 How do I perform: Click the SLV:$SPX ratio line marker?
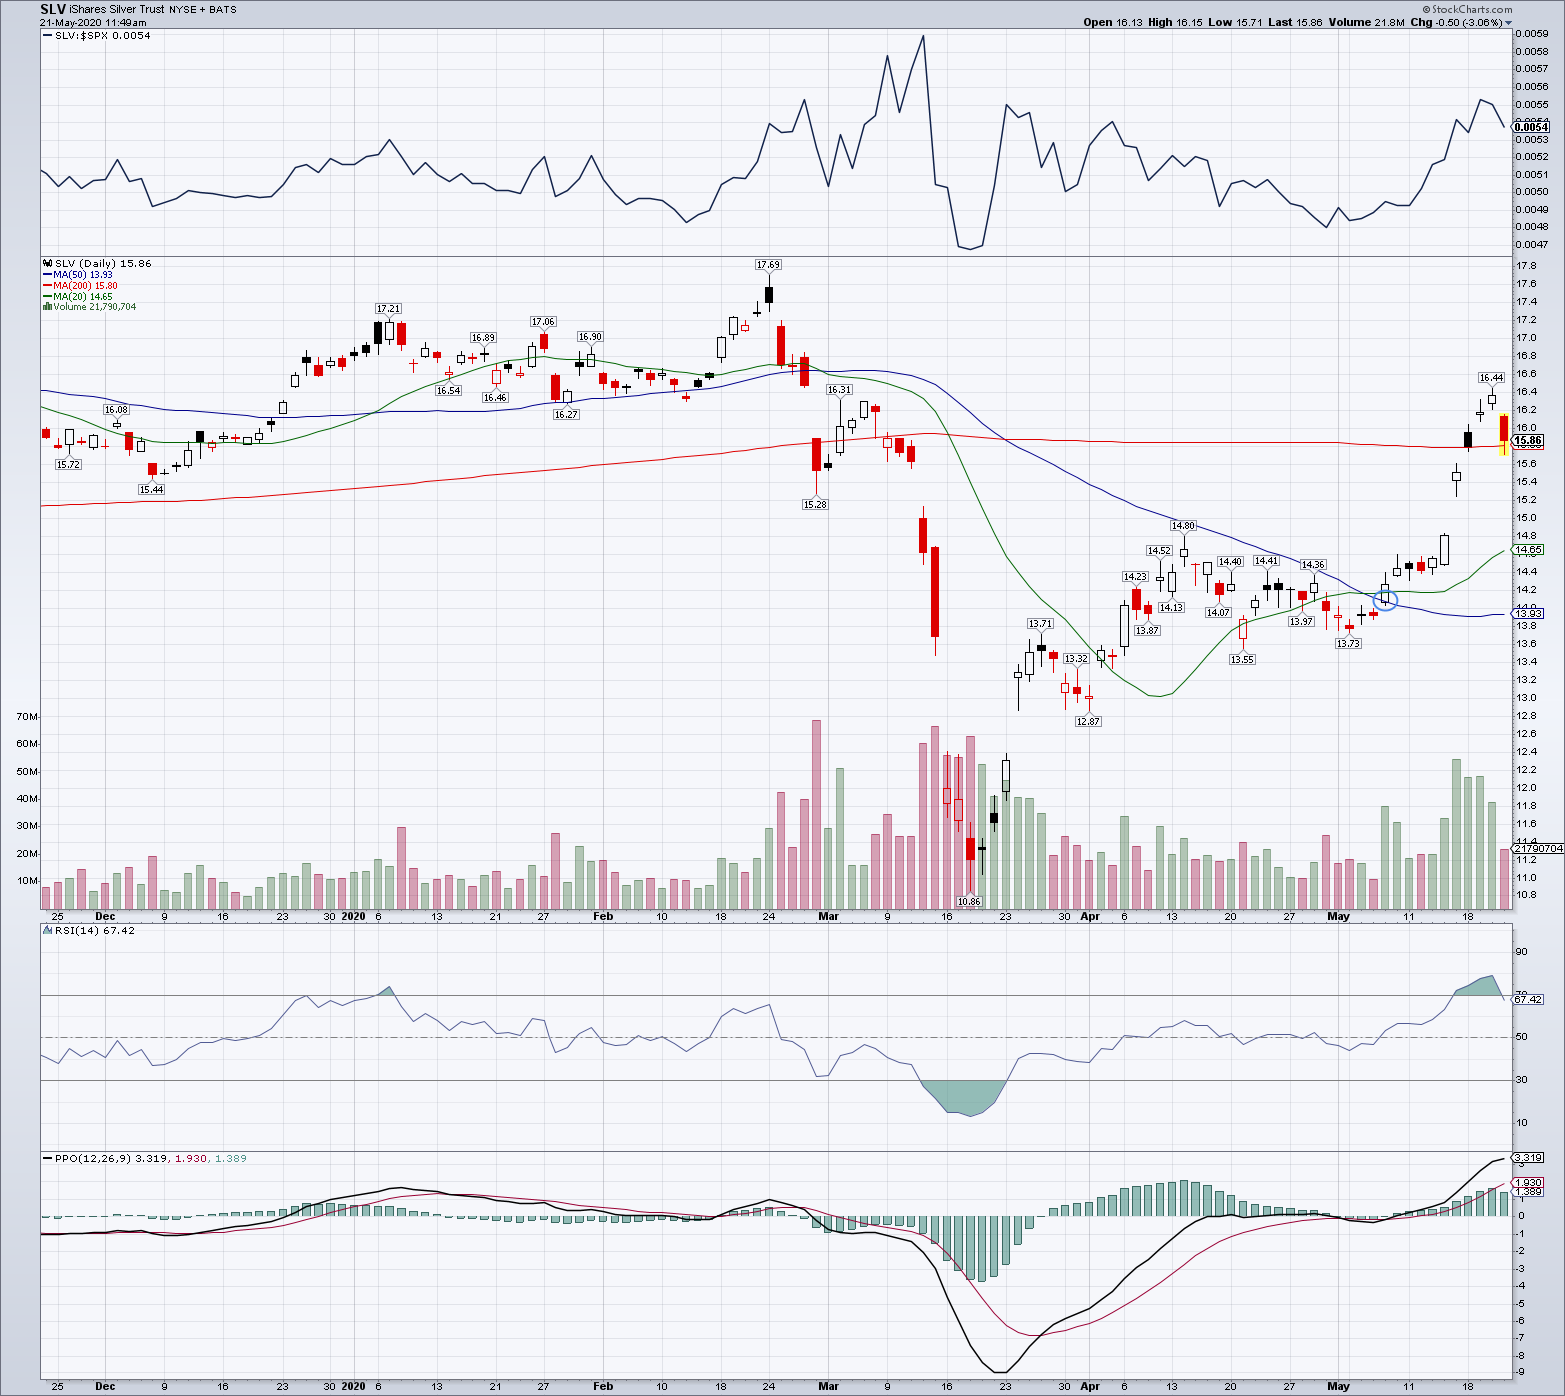[47, 36]
